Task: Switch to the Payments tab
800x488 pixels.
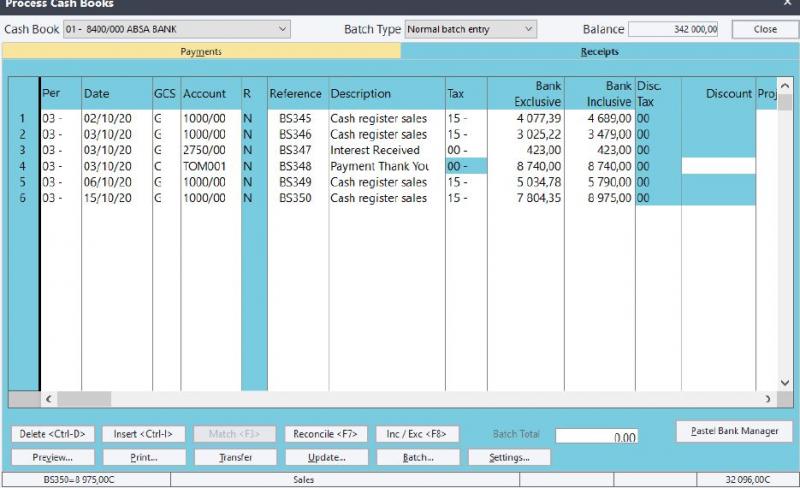Action: (x=201, y=52)
